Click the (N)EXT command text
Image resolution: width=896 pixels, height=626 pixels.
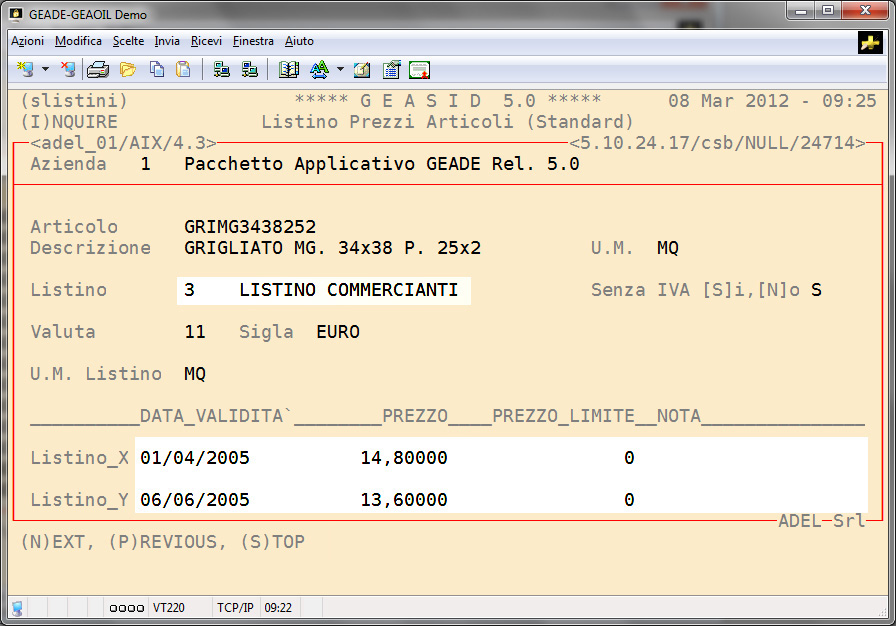53,542
